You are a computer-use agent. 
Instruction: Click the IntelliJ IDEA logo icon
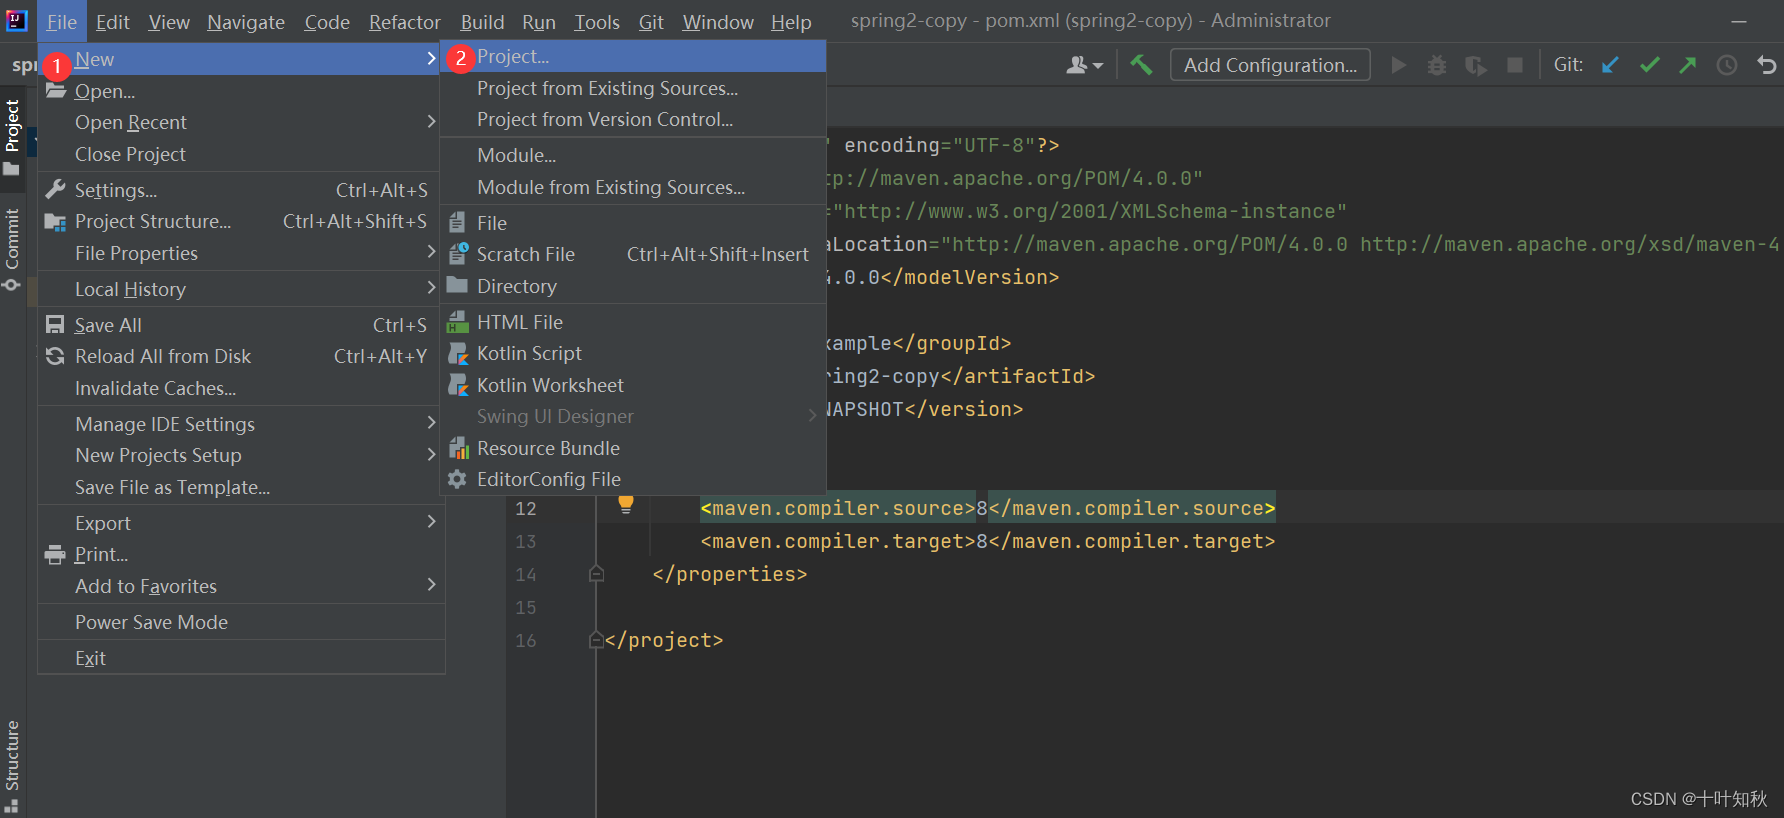(x=17, y=19)
